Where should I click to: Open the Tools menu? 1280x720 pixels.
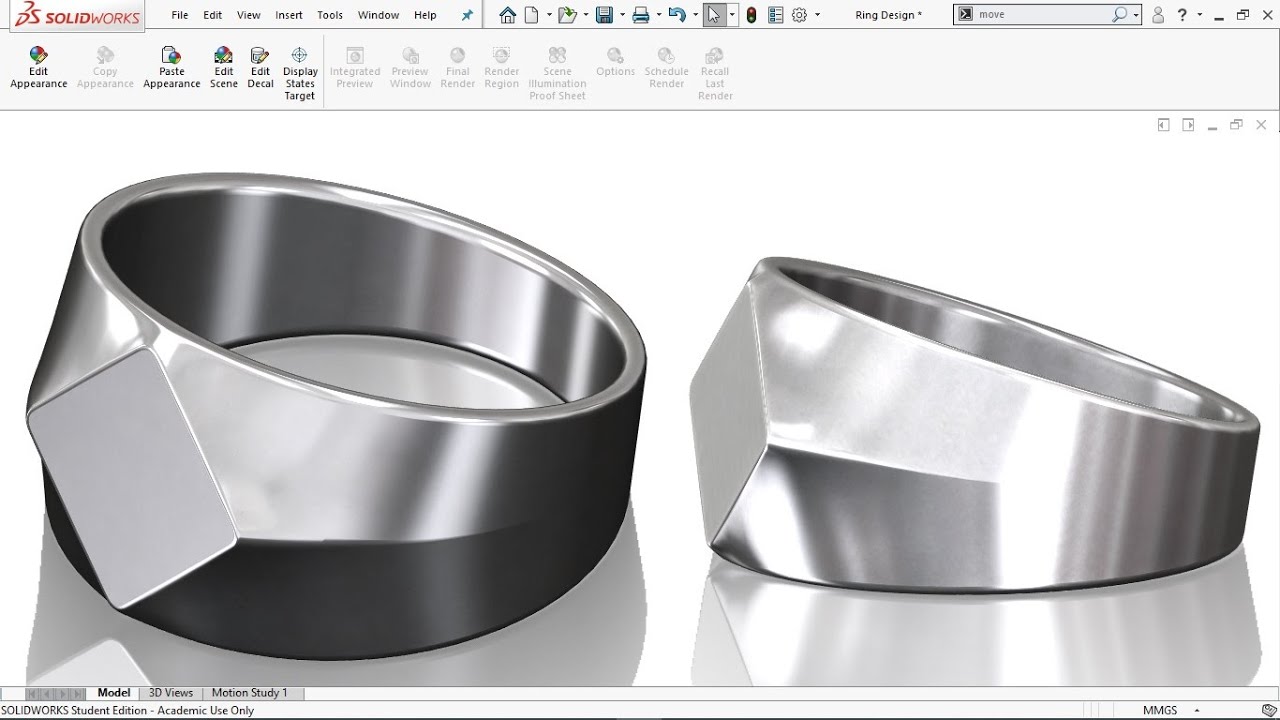(x=330, y=15)
